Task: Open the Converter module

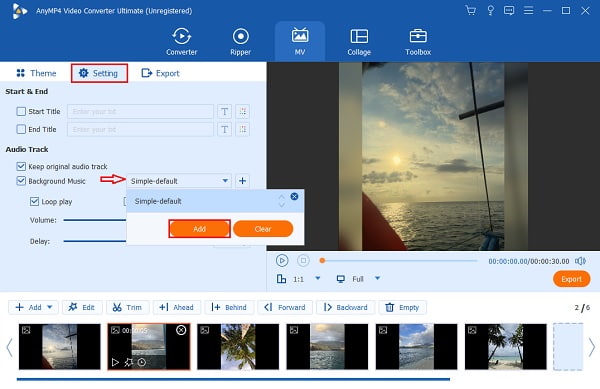Action: point(181,42)
